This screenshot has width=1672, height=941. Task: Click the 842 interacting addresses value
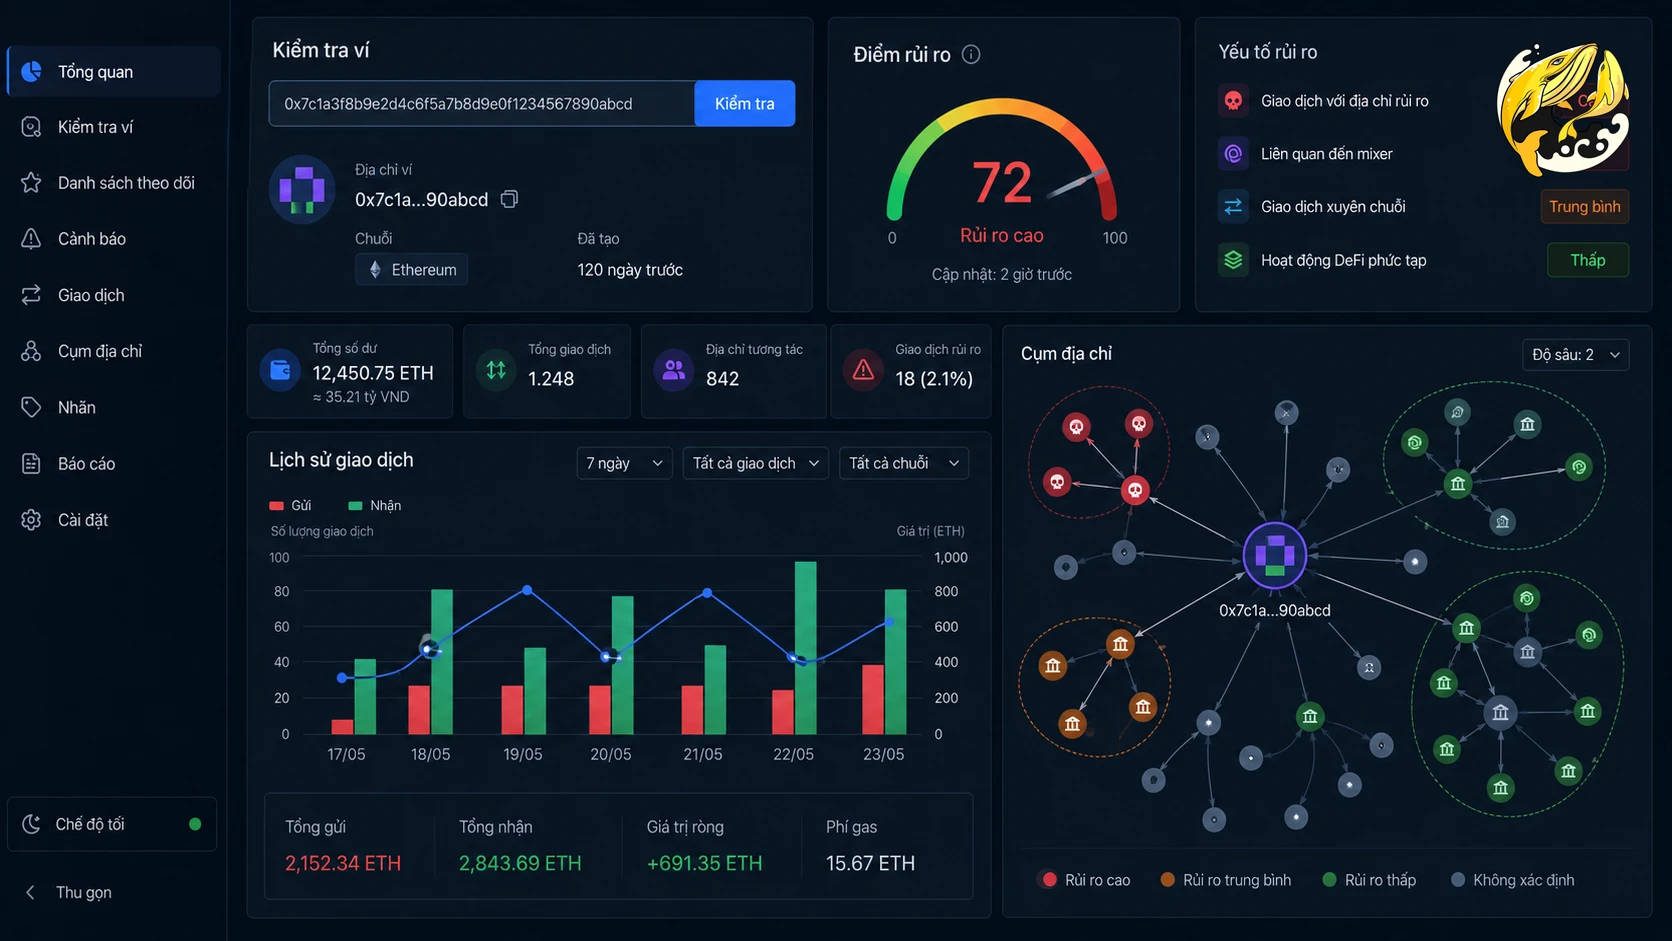click(722, 379)
